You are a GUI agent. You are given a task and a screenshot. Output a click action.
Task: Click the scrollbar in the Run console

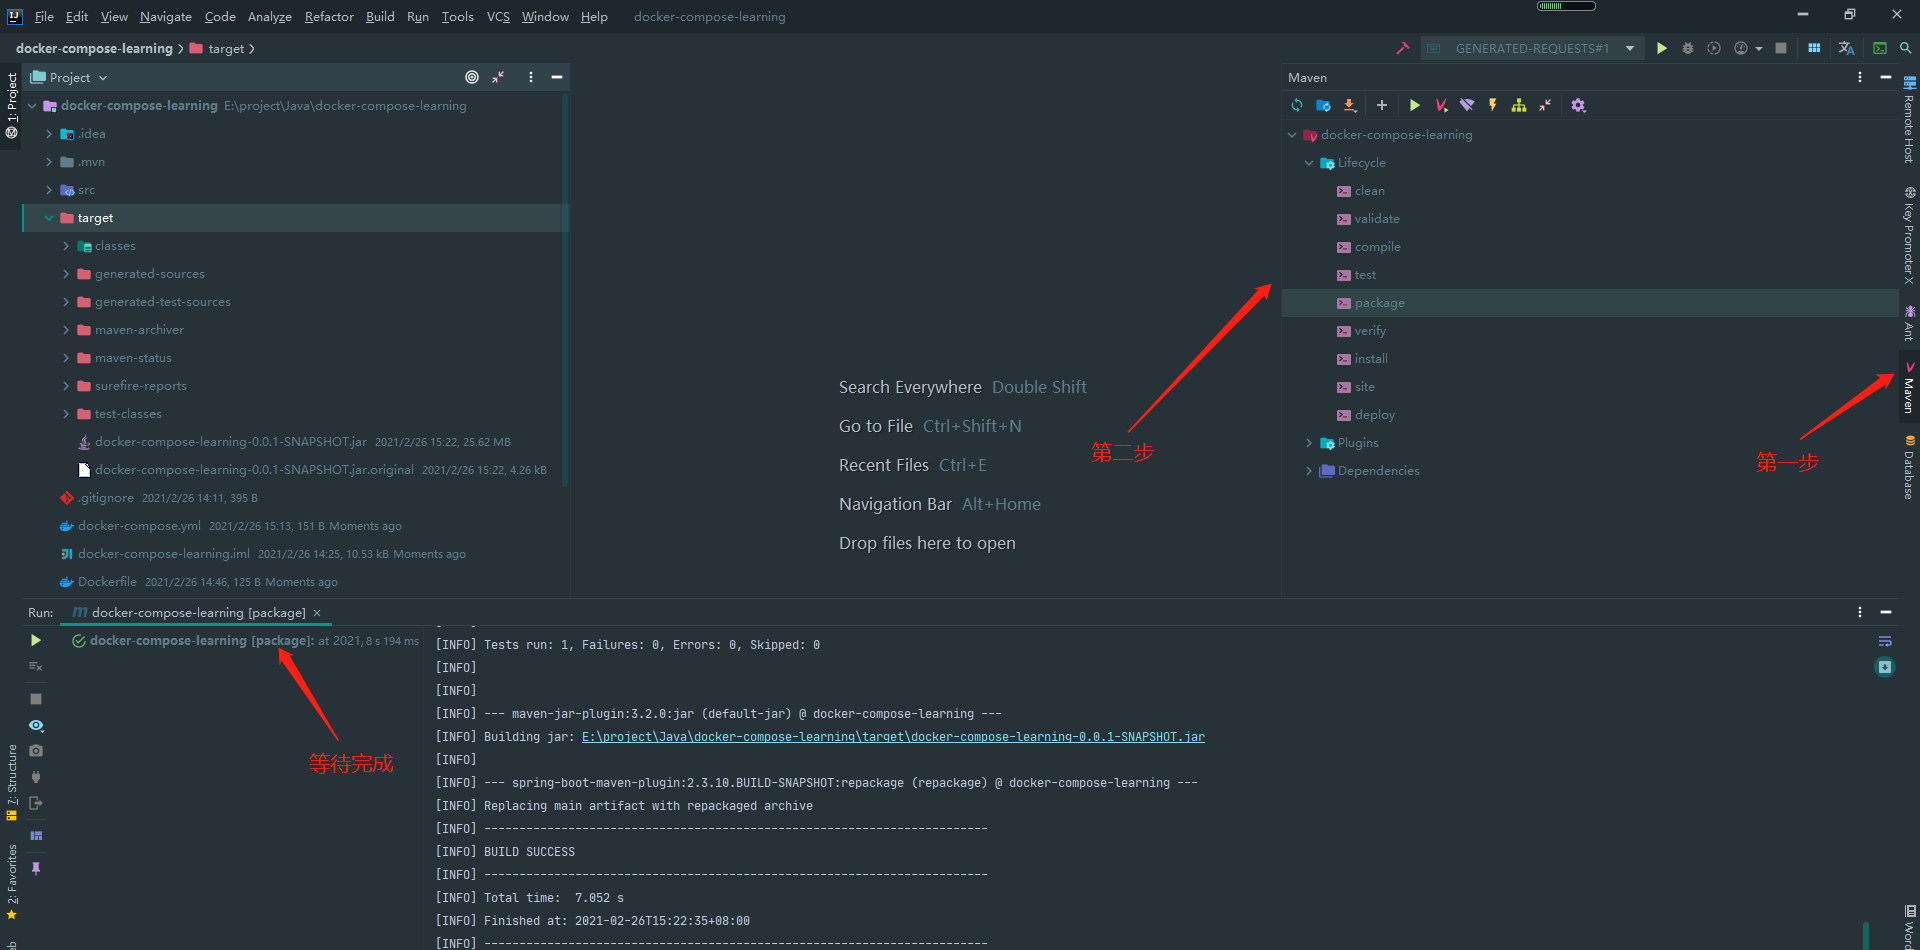1866,934
